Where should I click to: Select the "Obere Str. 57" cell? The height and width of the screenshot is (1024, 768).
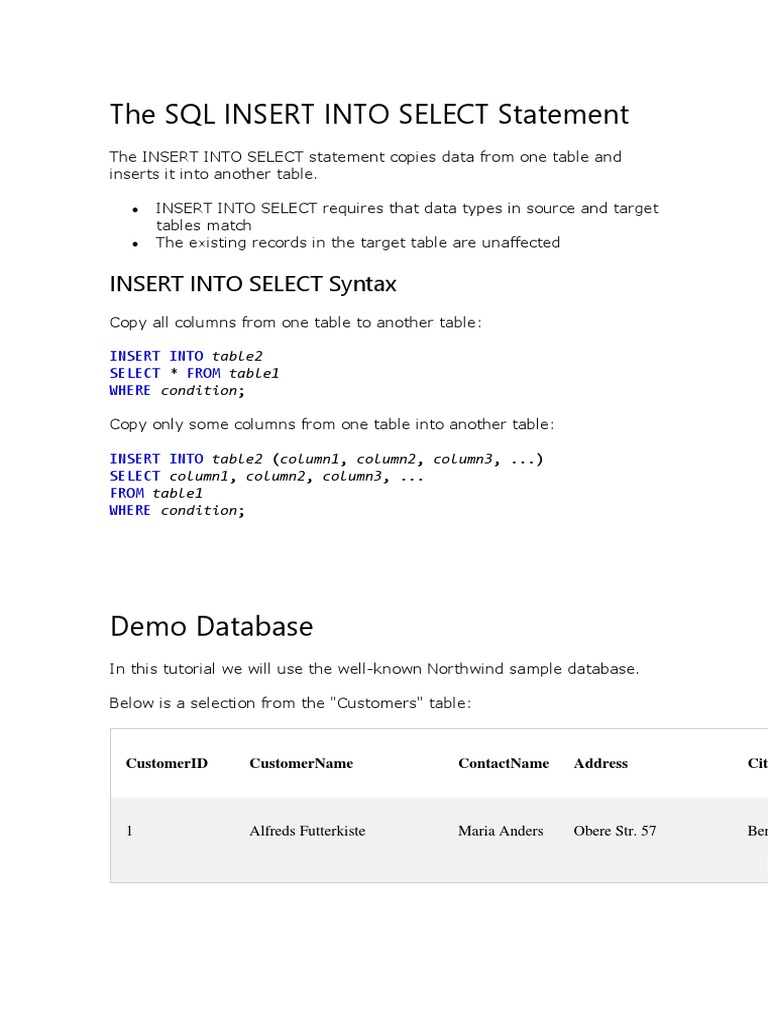pos(614,831)
